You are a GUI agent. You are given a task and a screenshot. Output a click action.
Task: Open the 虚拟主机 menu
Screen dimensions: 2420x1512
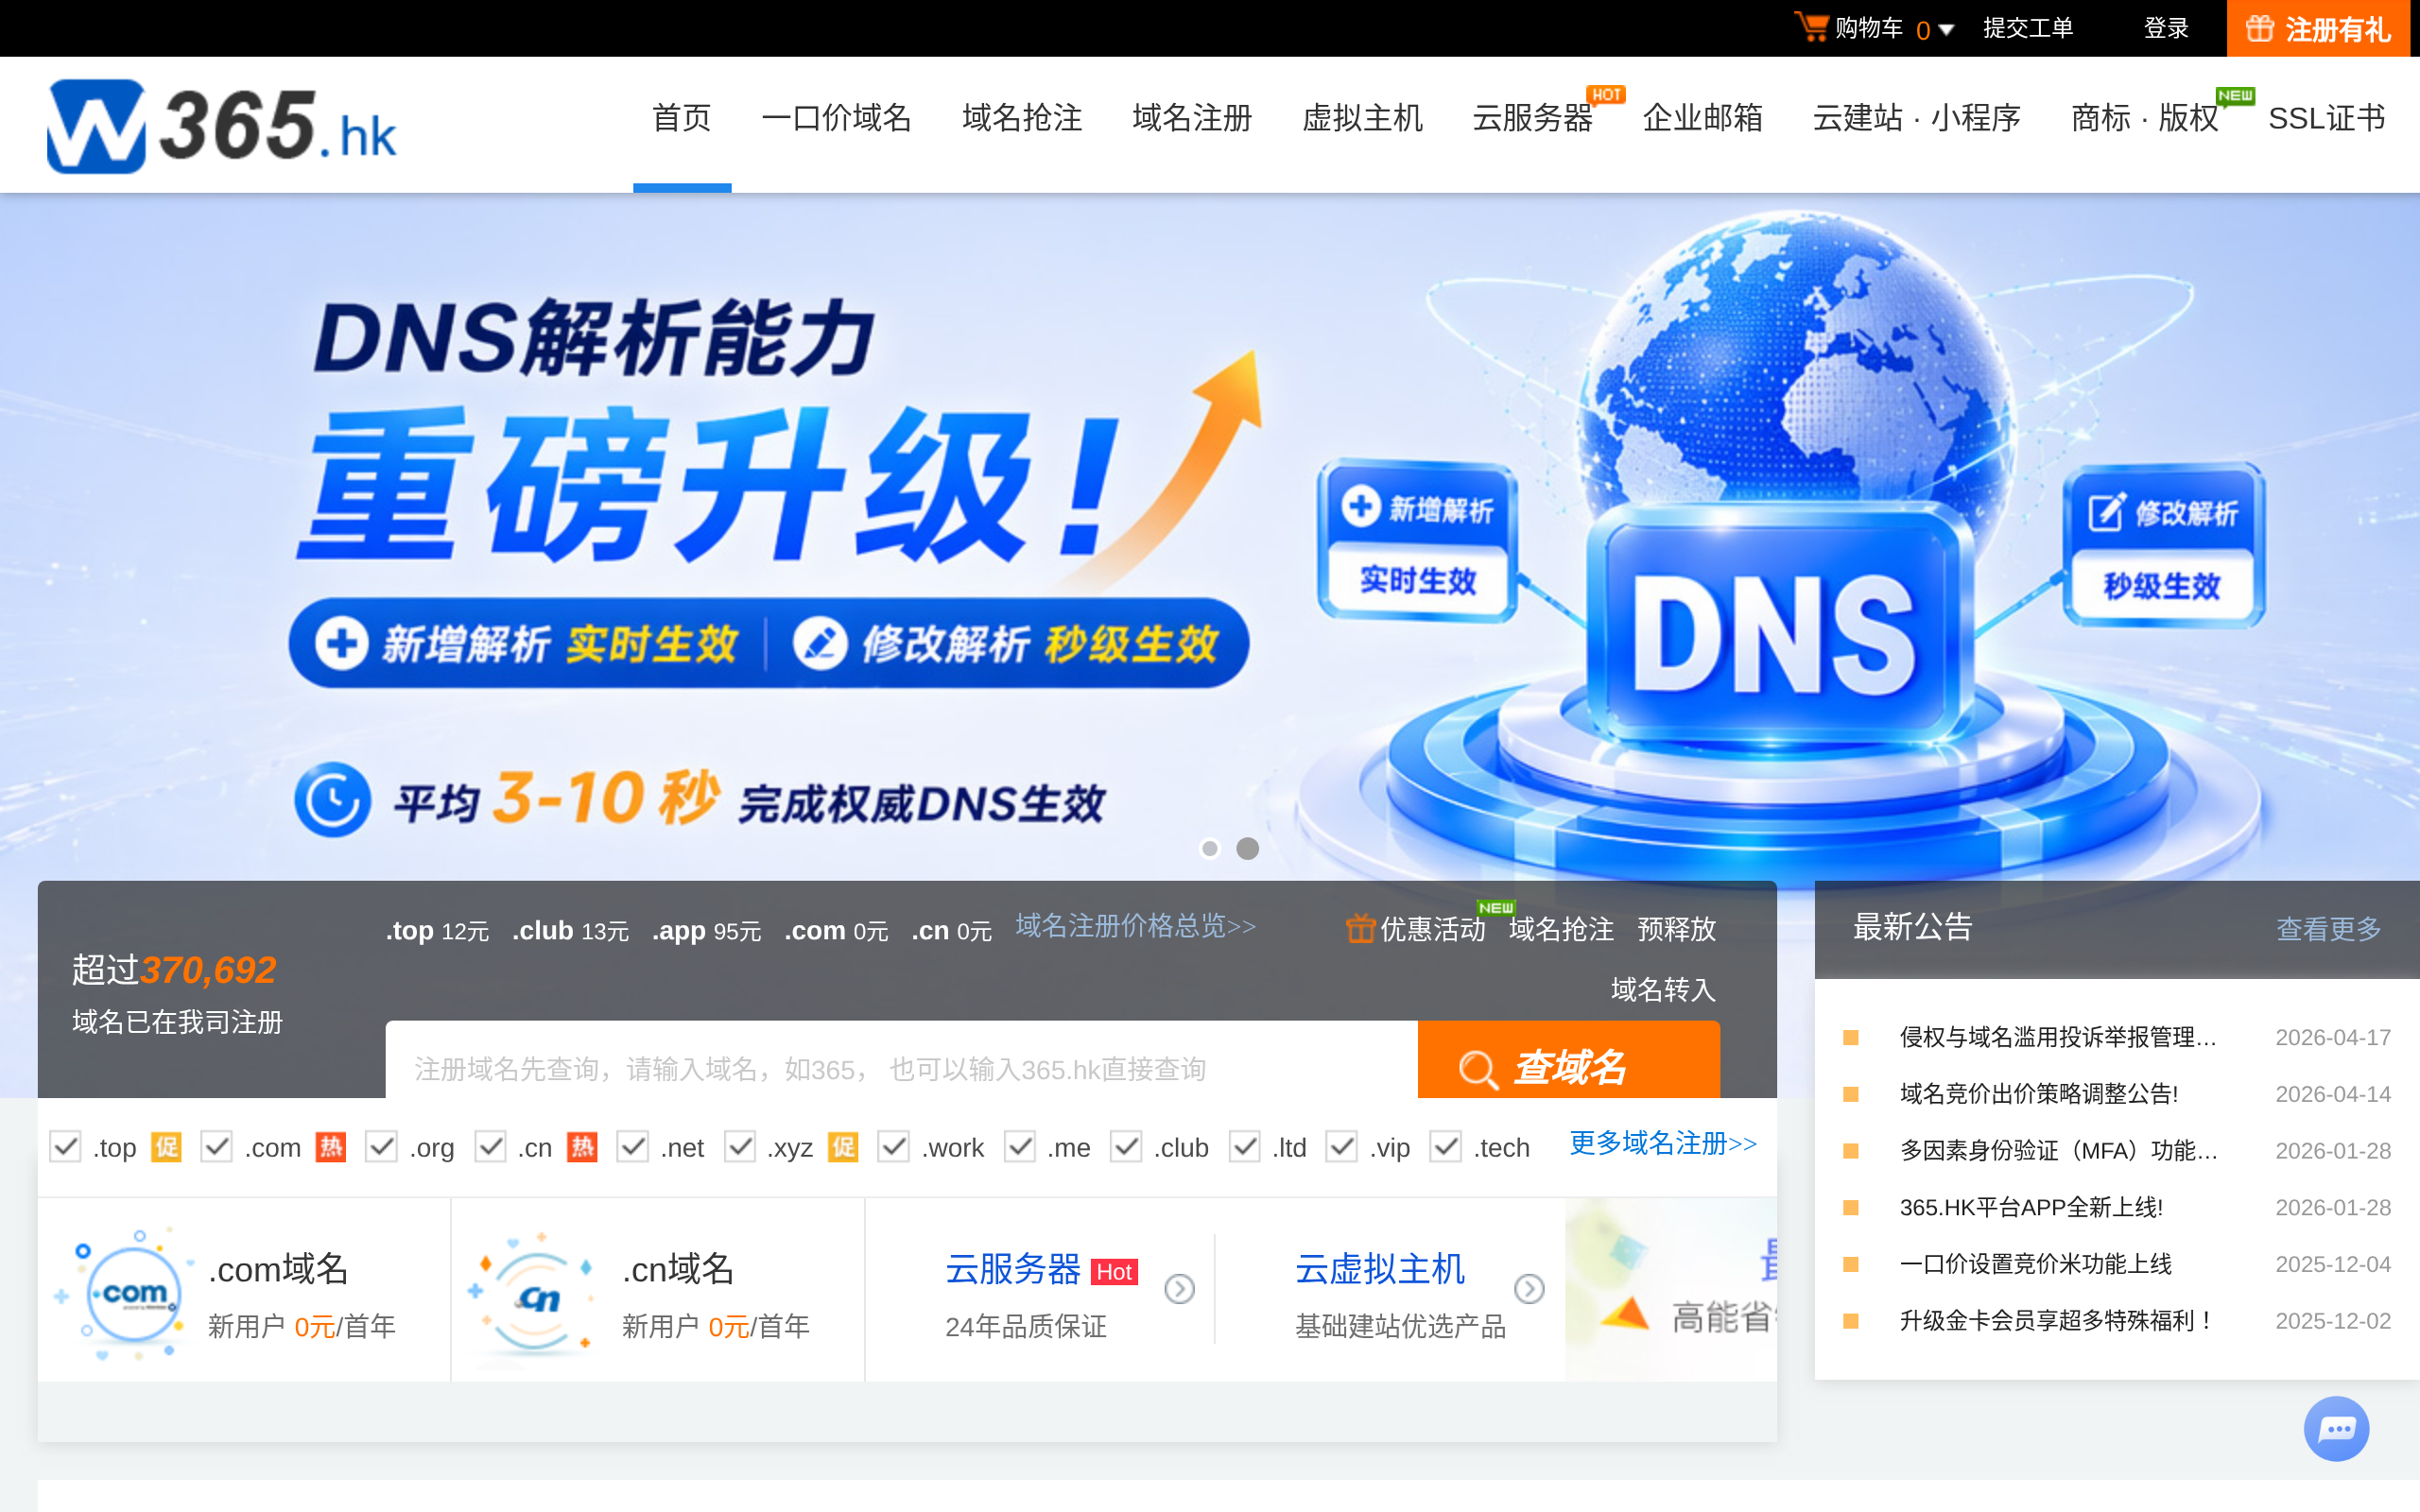pyautogui.click(x=1362, y=118)
